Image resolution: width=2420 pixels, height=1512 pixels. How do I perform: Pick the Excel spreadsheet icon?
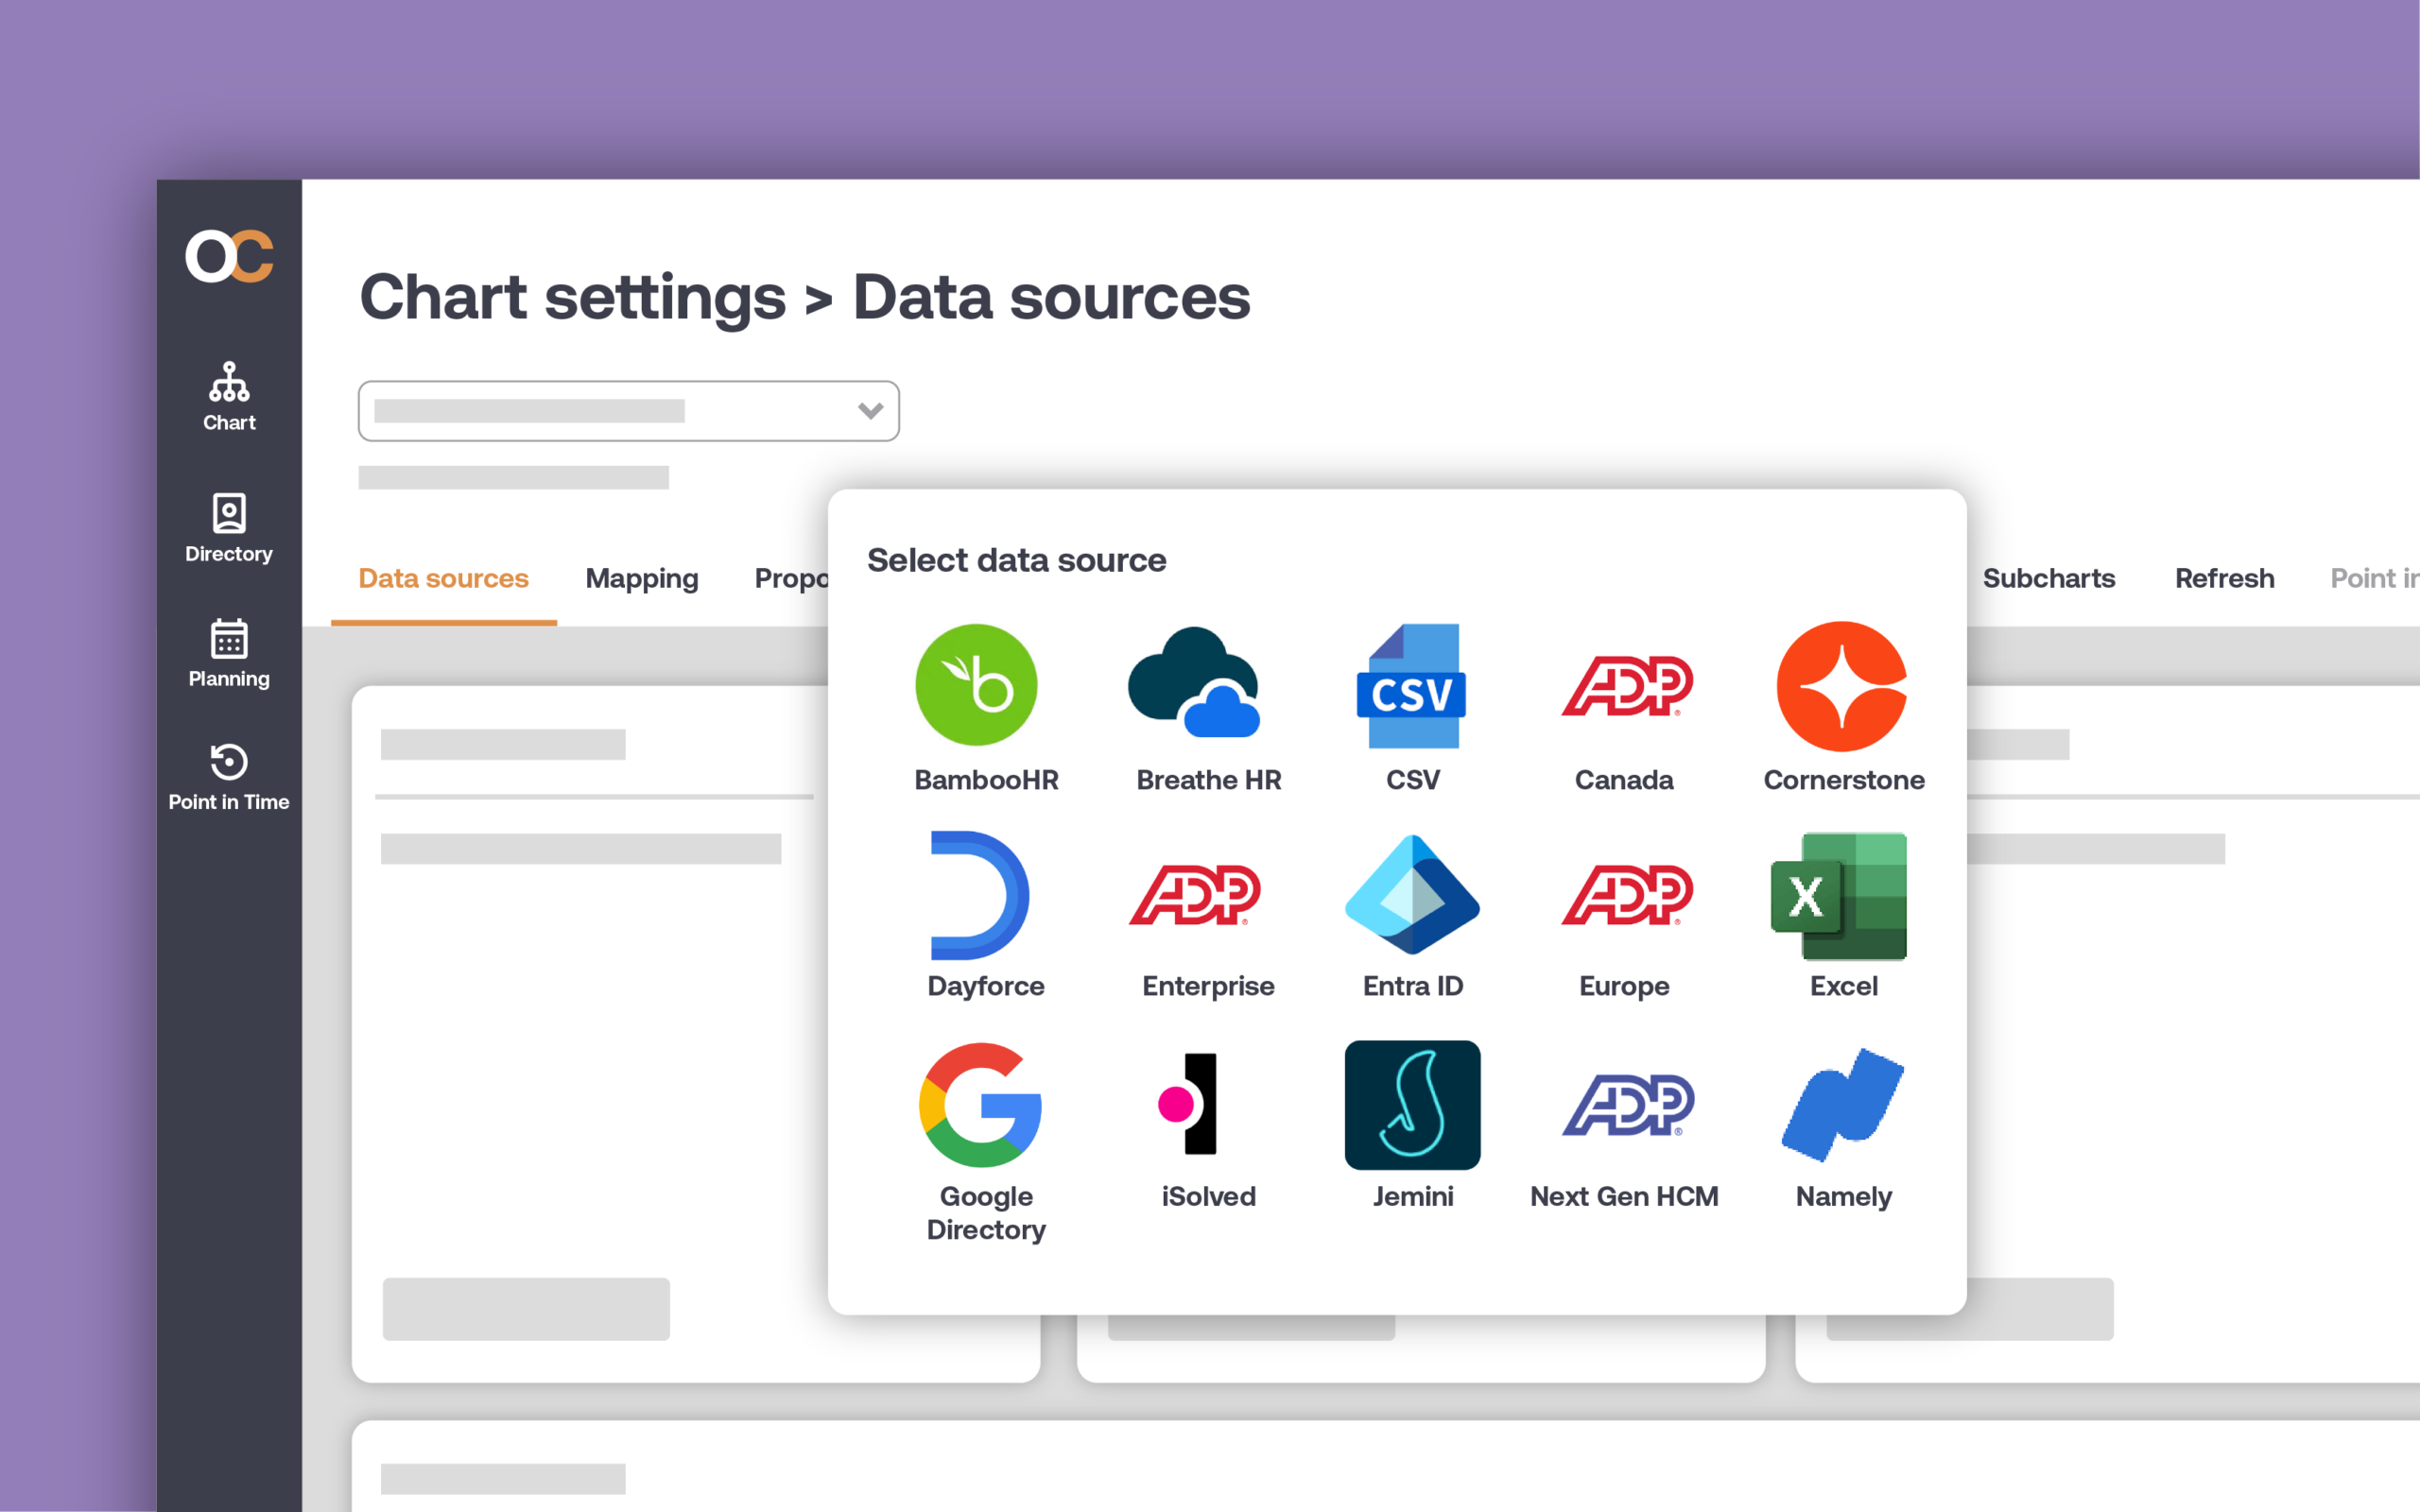1840,896
